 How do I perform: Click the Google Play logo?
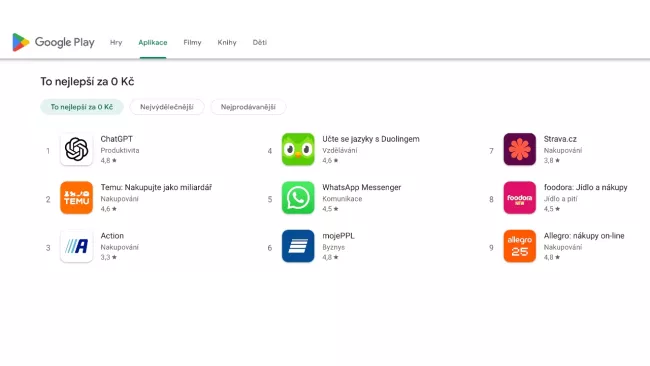pos(53,42)
